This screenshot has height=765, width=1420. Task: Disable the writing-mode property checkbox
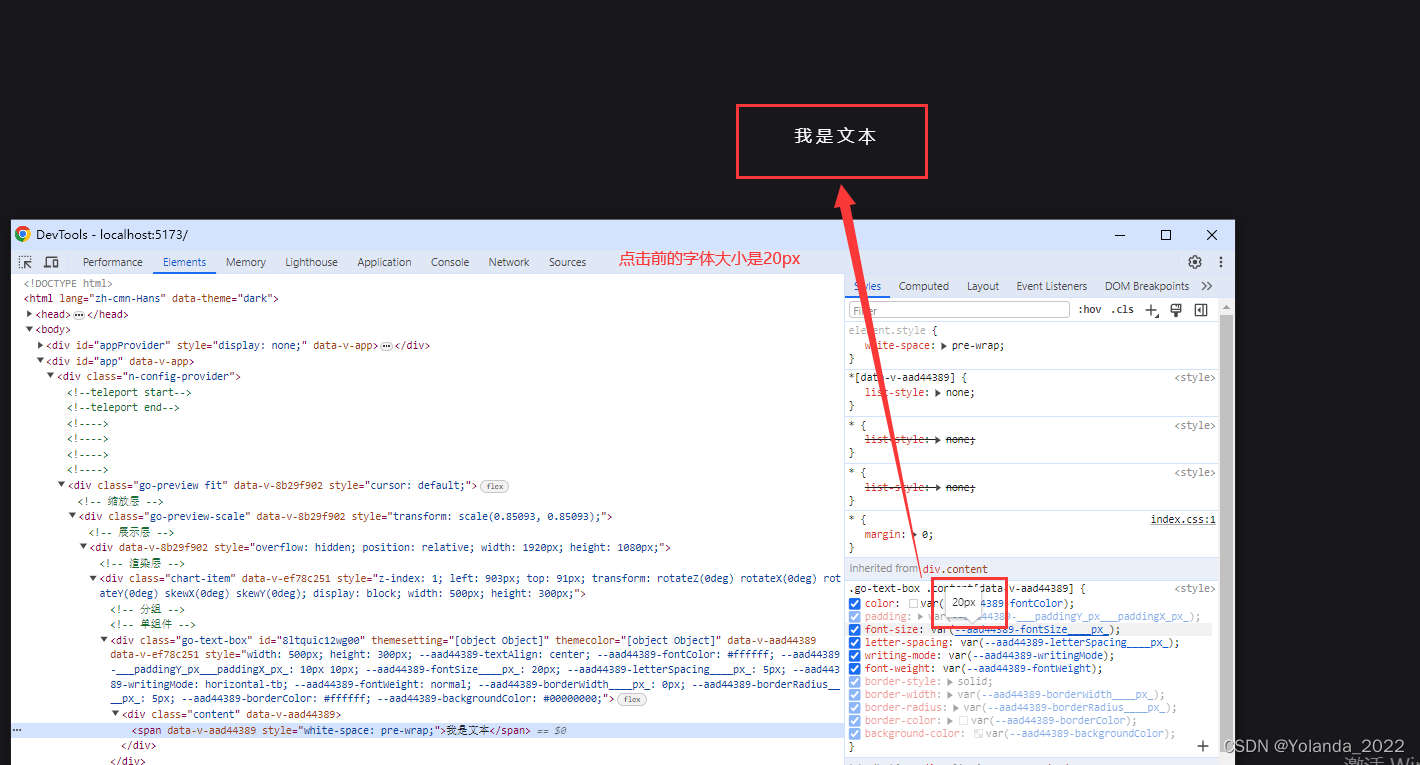click(854, 655)
